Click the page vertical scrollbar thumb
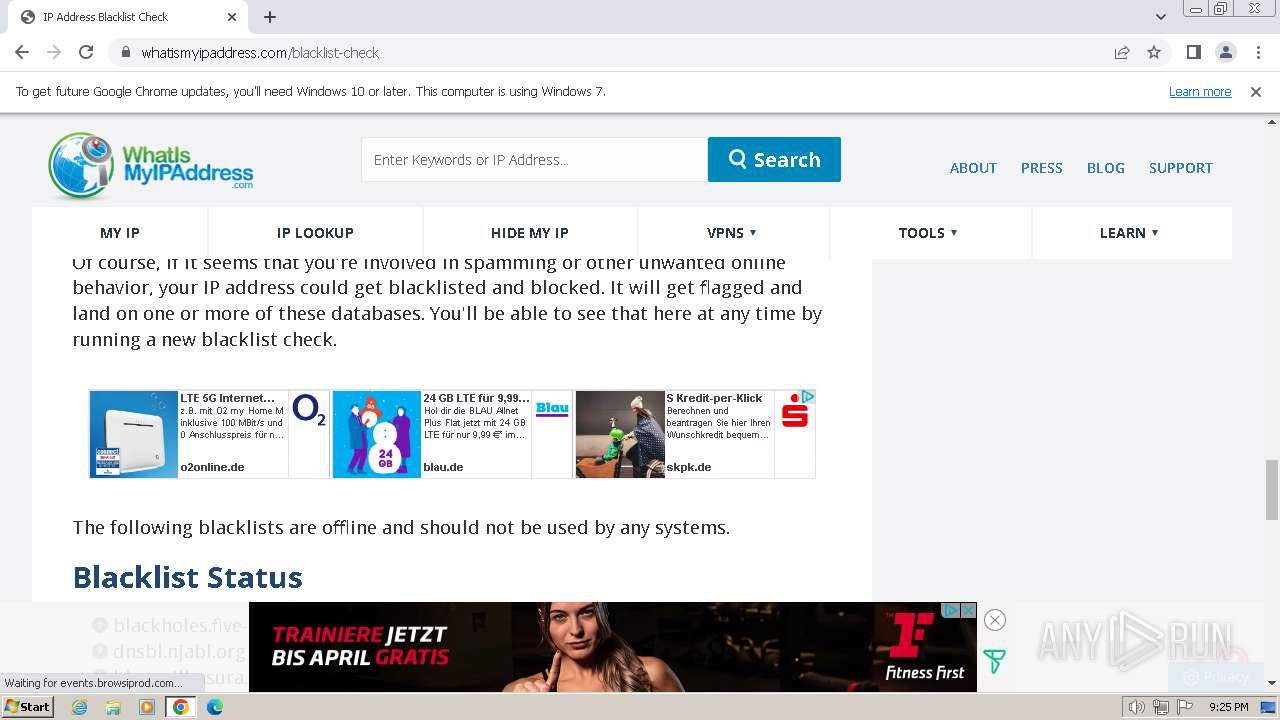Image resolution: width=1280 pixels, height=720 pixels. point(1271,490)
